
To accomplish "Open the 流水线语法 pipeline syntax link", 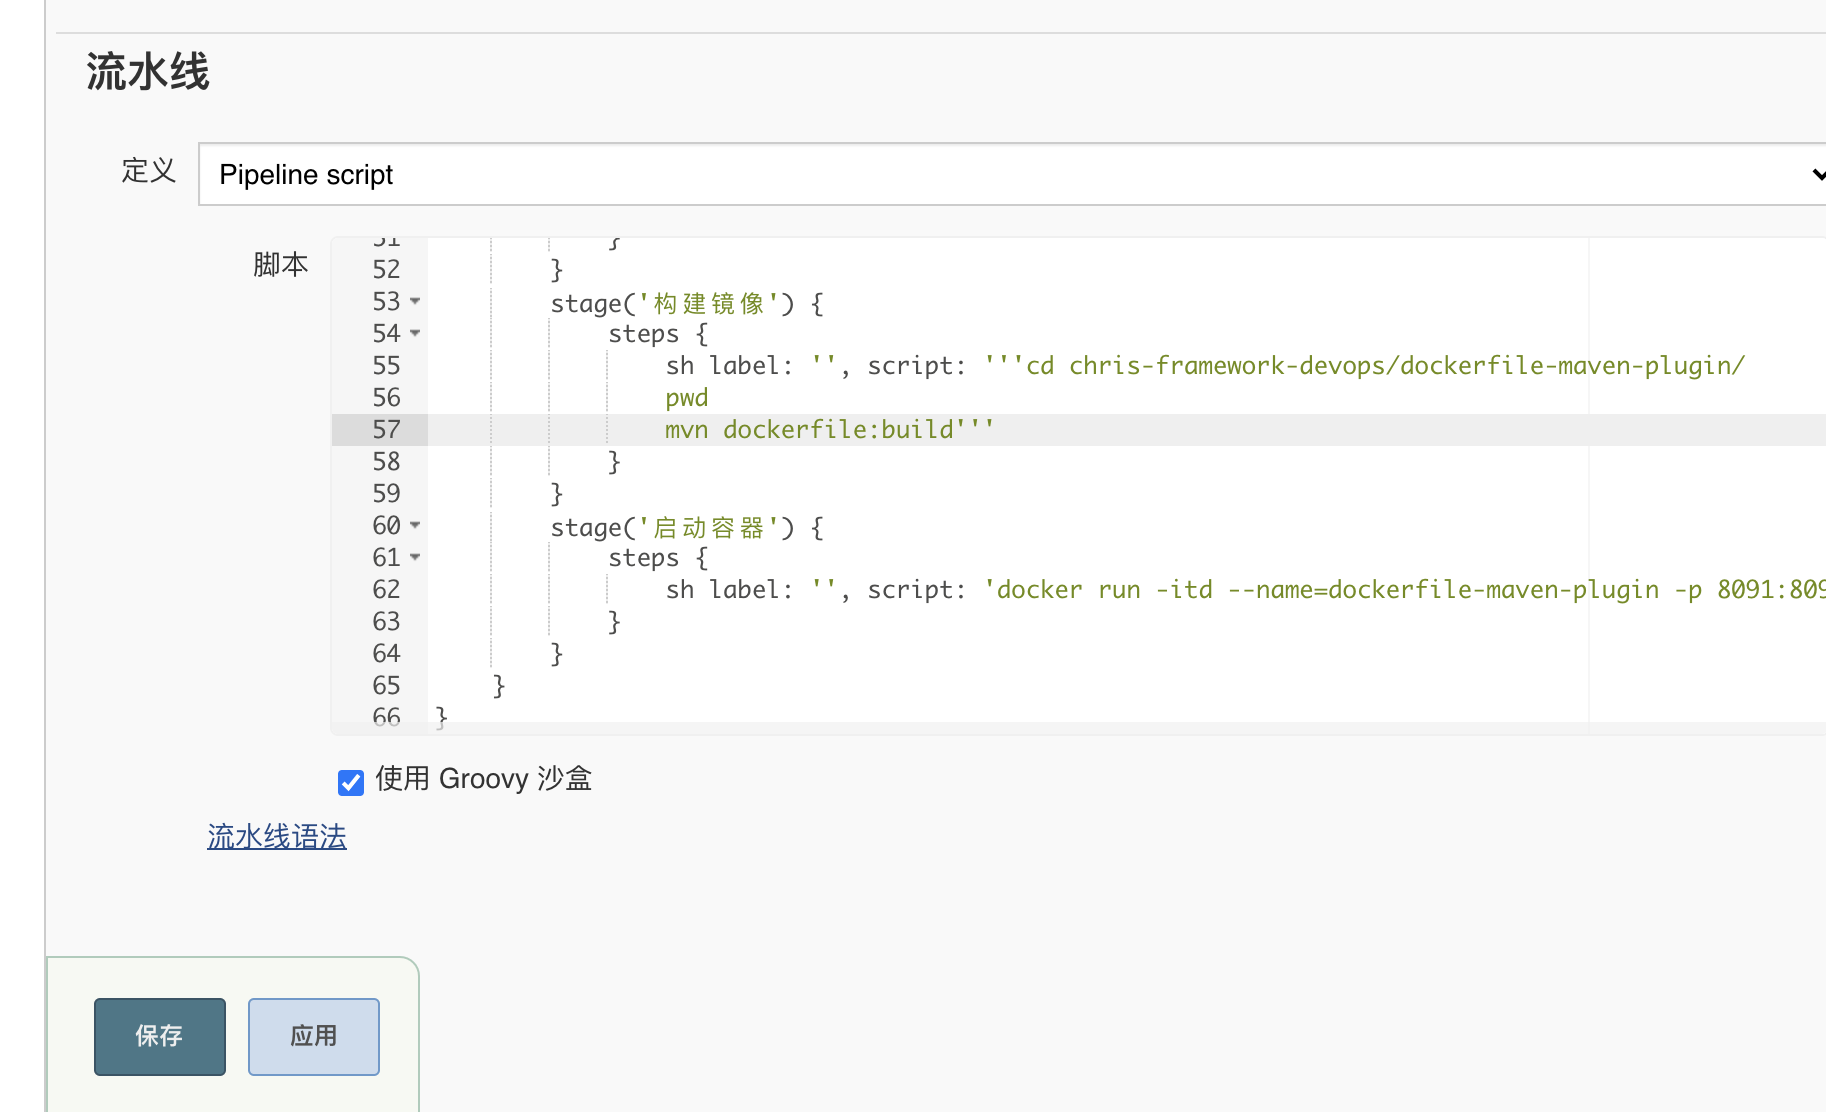I will click(277, 837).
